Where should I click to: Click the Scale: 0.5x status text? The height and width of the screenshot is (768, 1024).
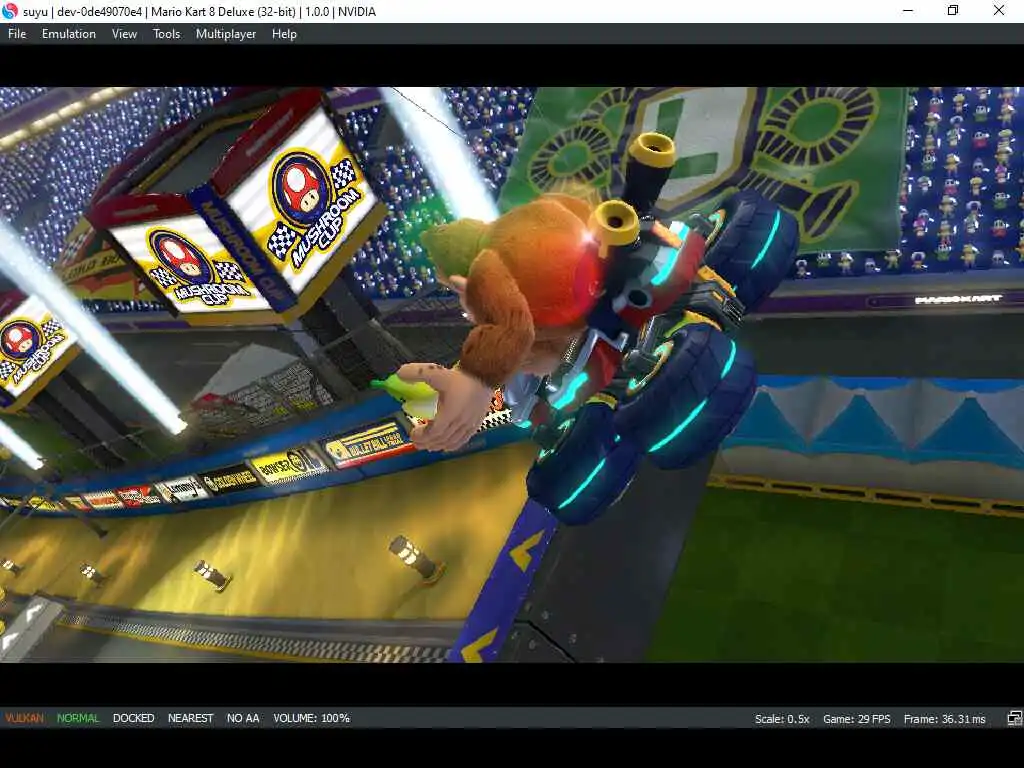[x=782, y=719]
